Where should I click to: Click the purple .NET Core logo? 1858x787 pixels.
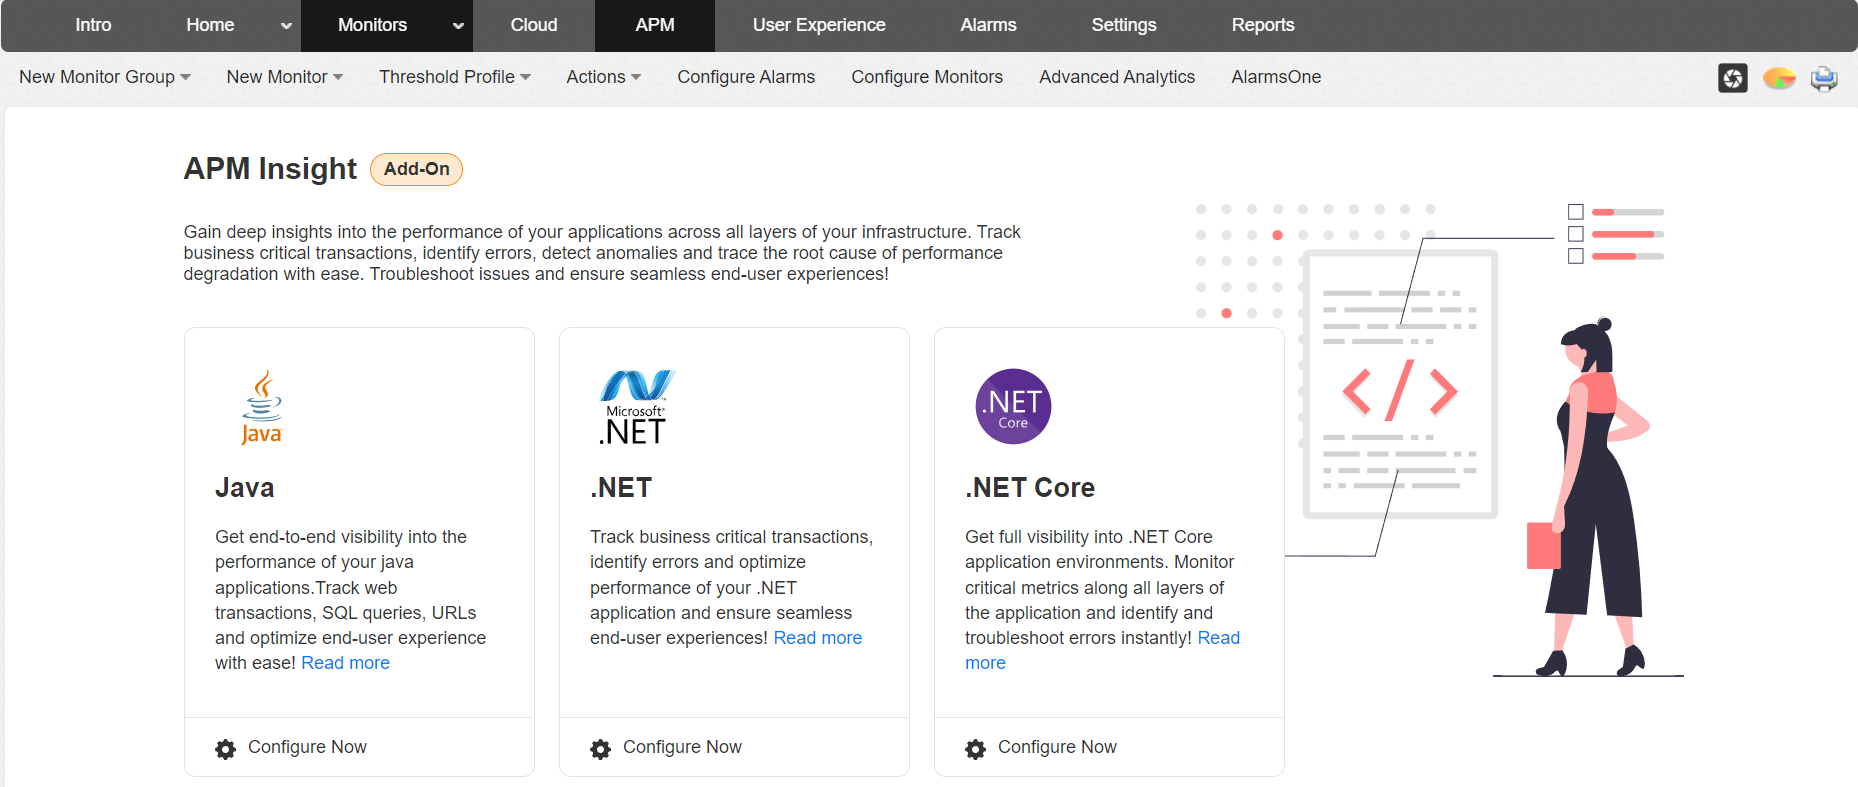[1013, 406]
